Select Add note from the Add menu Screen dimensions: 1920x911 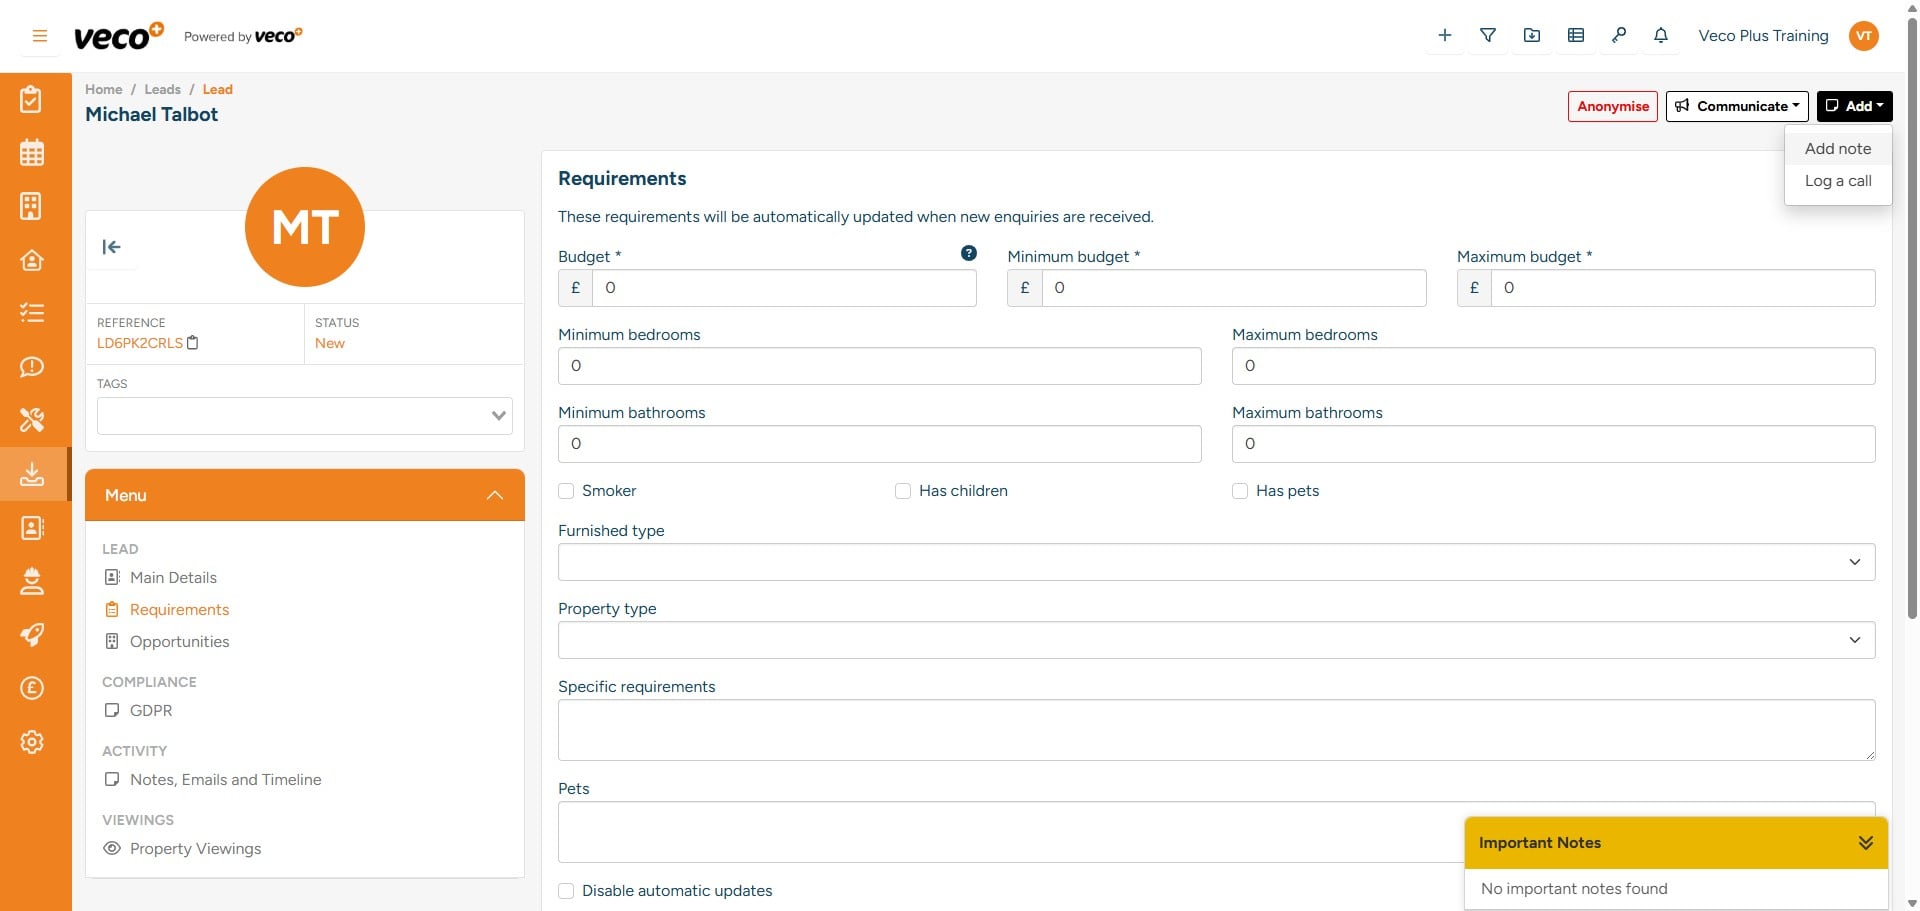coord(1838,148)
